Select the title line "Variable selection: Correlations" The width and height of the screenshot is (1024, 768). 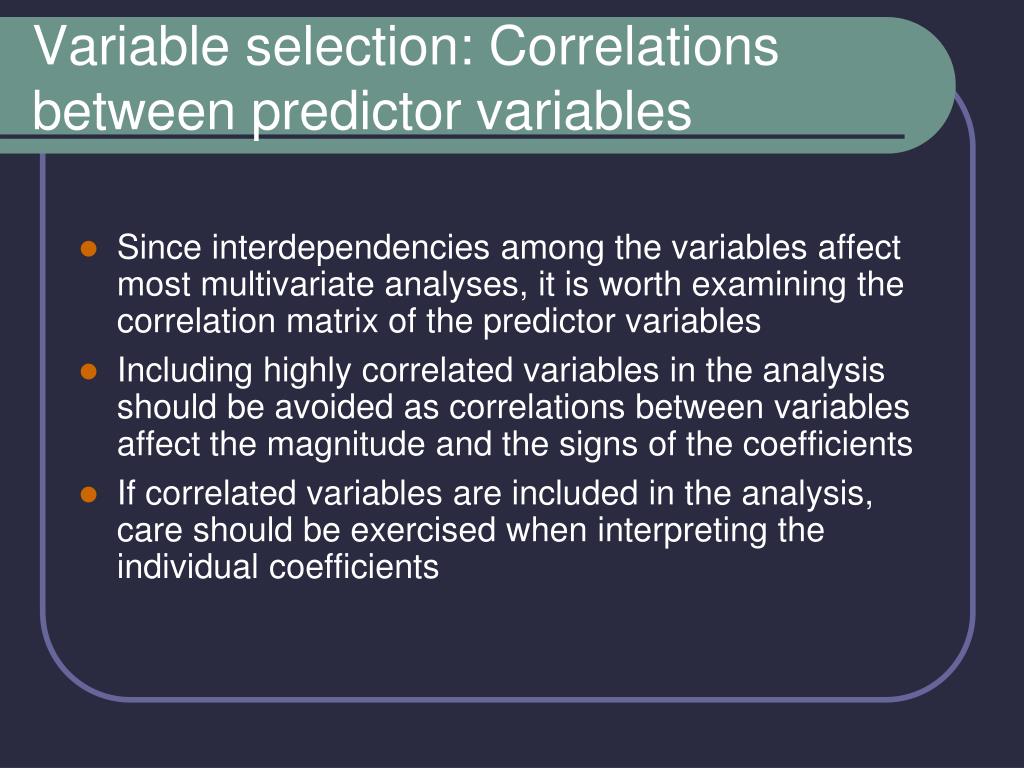pos(406,46)
